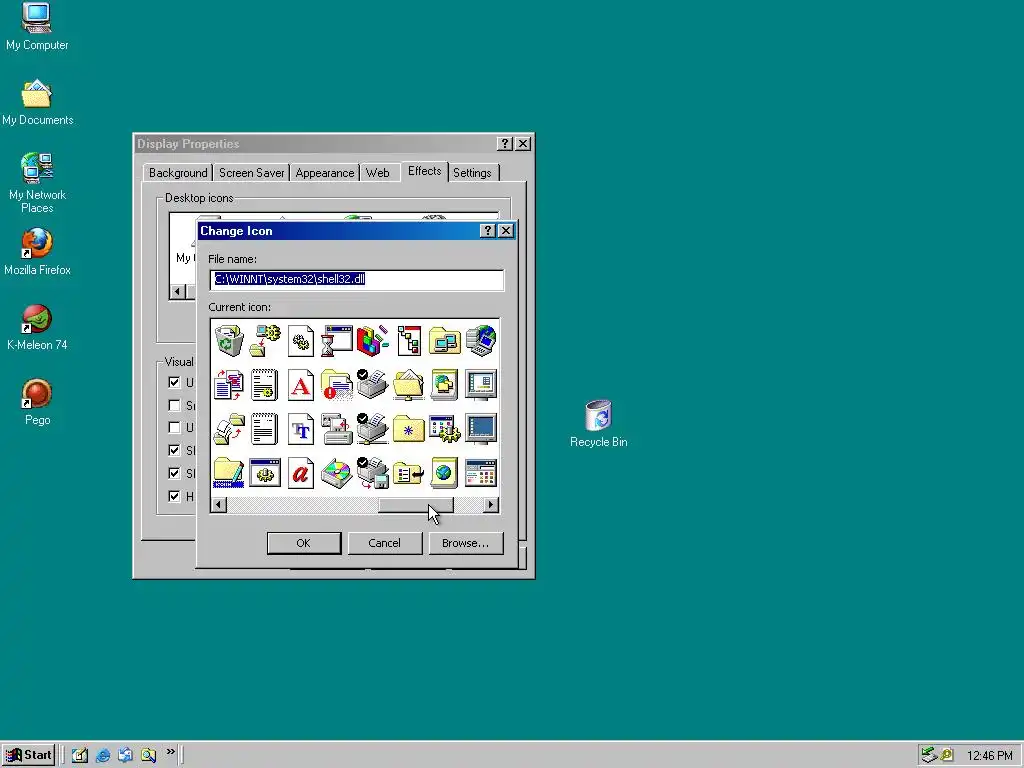Select the globe on notepad icon
Screen dimensions: 1024x768
point(445,473)
